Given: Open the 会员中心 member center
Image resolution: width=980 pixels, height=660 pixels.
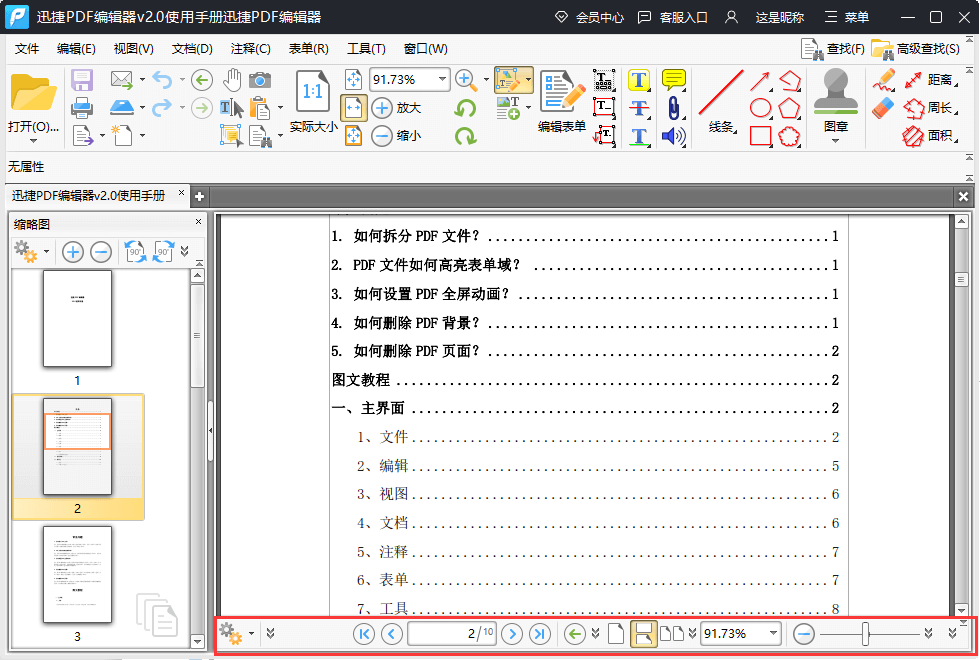Looking at the screenshot, I should click(x=589, y=17).
